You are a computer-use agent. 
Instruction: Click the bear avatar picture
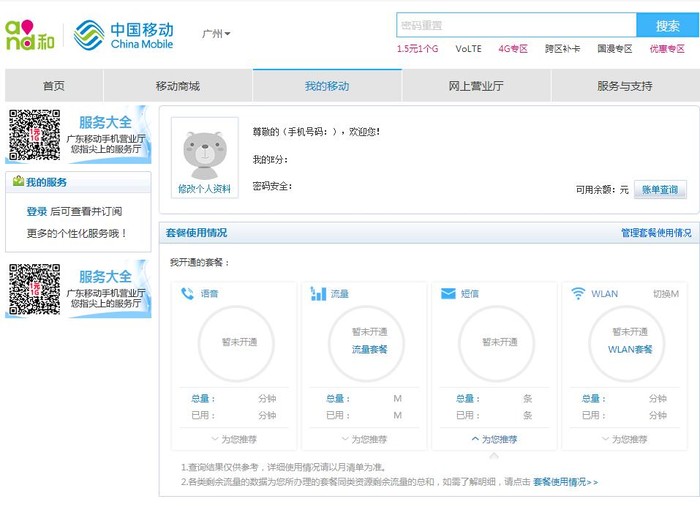[205, 155]
